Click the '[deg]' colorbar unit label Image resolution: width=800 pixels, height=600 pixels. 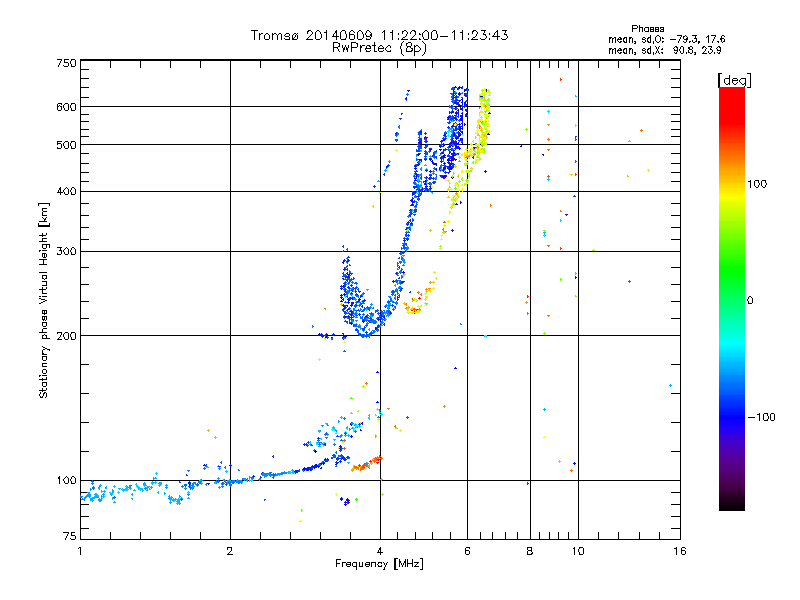[734, 80]
